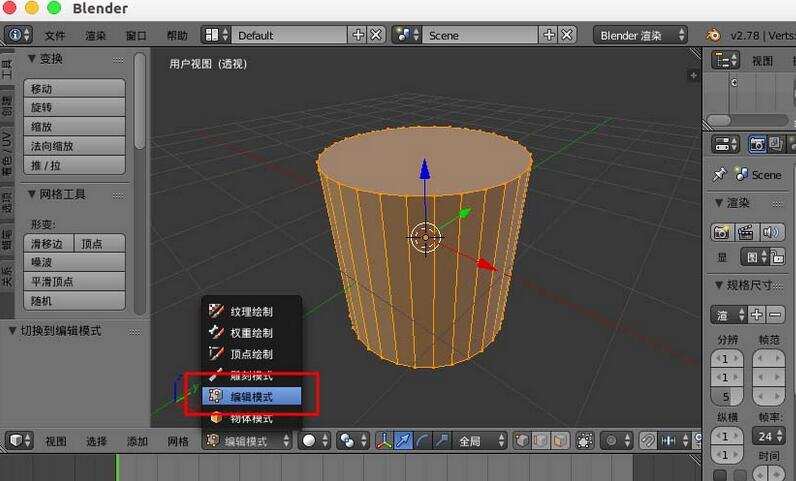
Task: Open the Properties editor type selector
Action: pos(725,144)
